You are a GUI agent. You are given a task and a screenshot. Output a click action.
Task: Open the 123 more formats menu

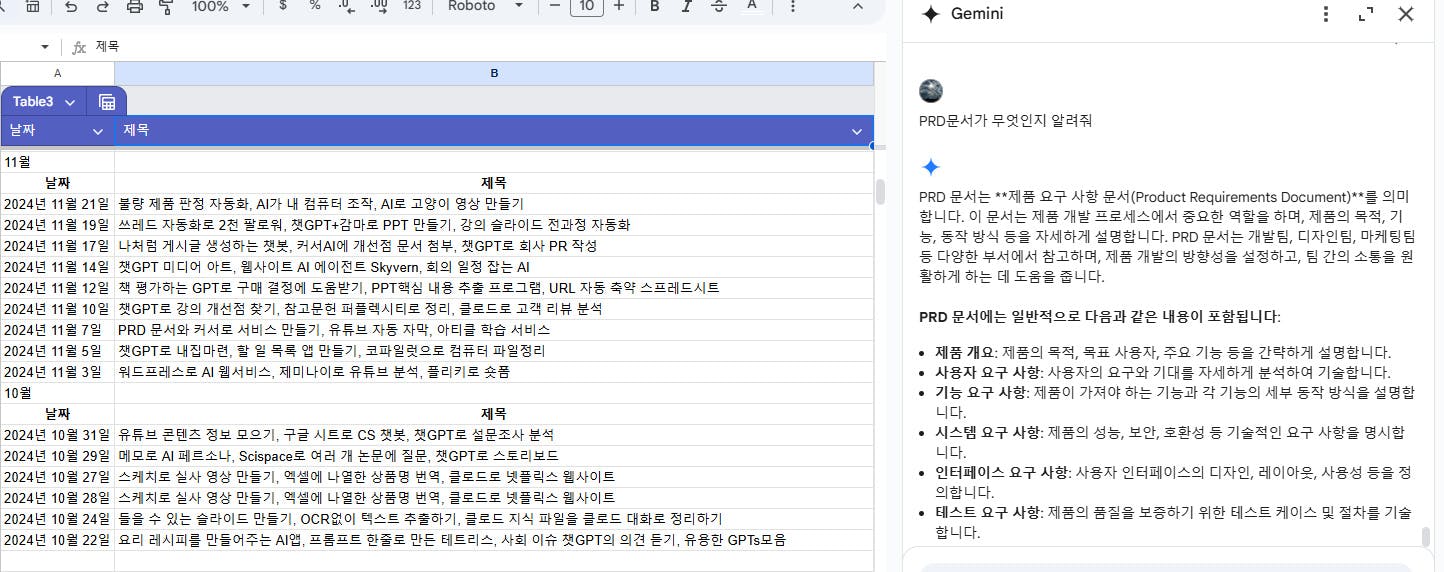pyautogui.click(x=411, y=6)
